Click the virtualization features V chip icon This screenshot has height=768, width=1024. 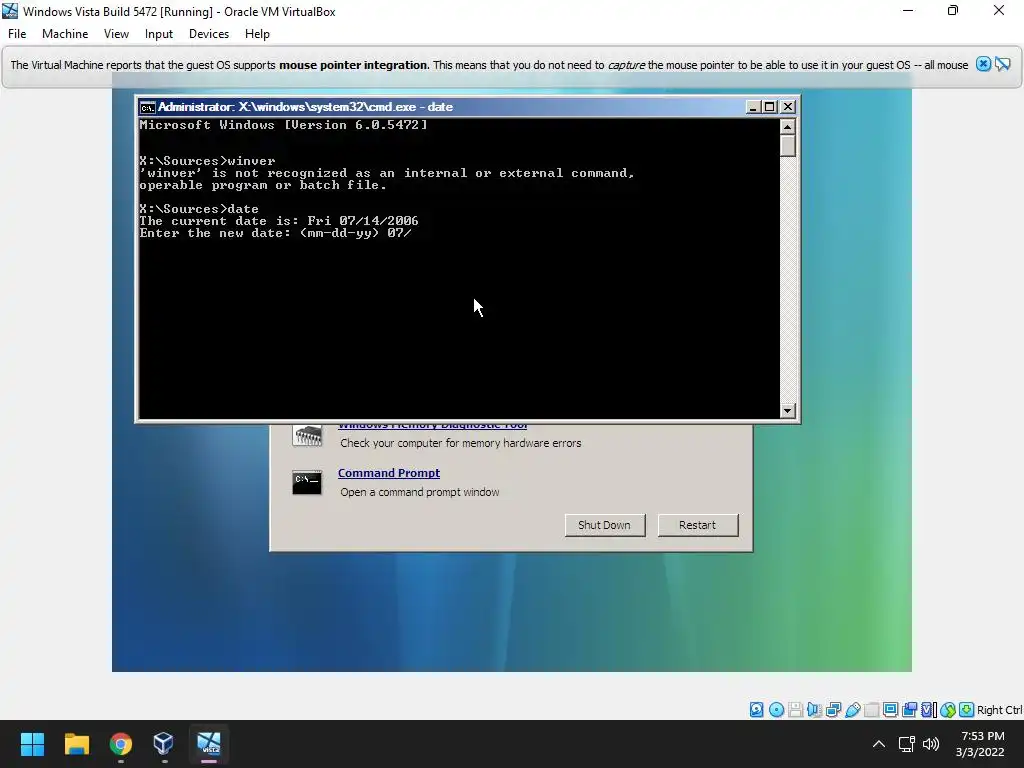[928, 710]
